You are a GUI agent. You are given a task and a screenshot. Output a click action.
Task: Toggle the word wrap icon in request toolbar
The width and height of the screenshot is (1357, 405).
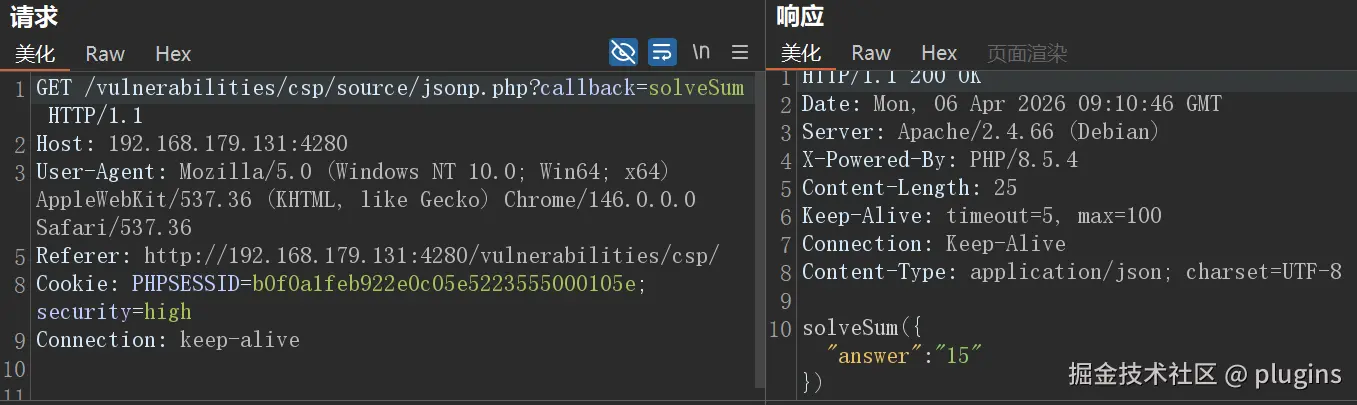pyautogui.click(x=662, y=52)
